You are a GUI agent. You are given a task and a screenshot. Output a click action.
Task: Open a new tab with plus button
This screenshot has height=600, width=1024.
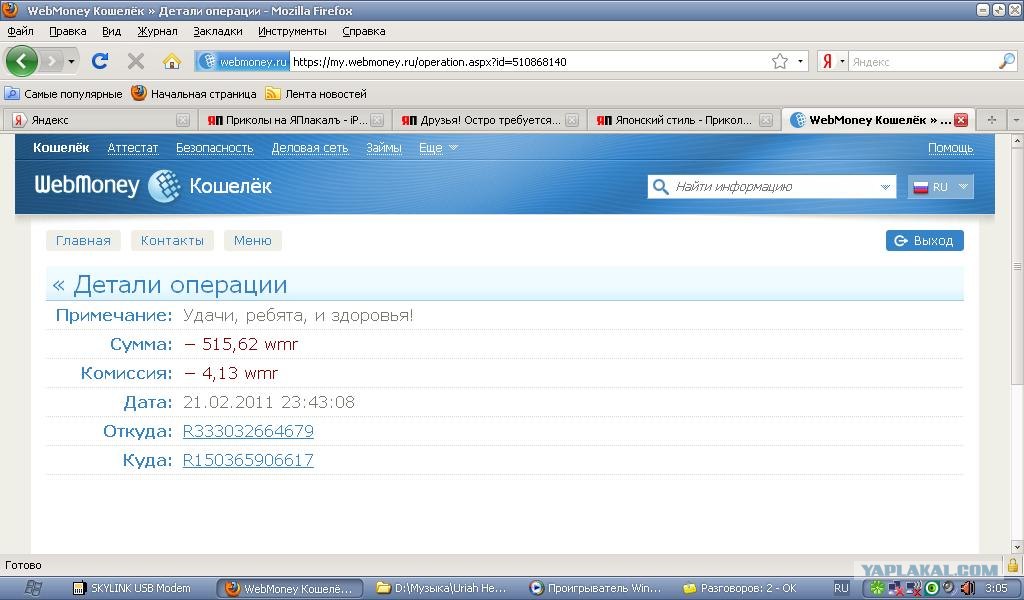point(991,120)
